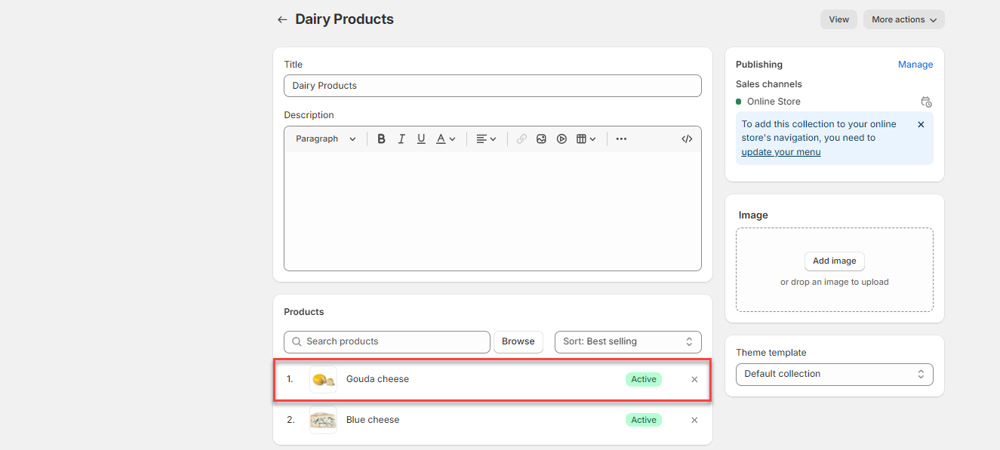
Task: Click the Browse products button
Action: 518,342
